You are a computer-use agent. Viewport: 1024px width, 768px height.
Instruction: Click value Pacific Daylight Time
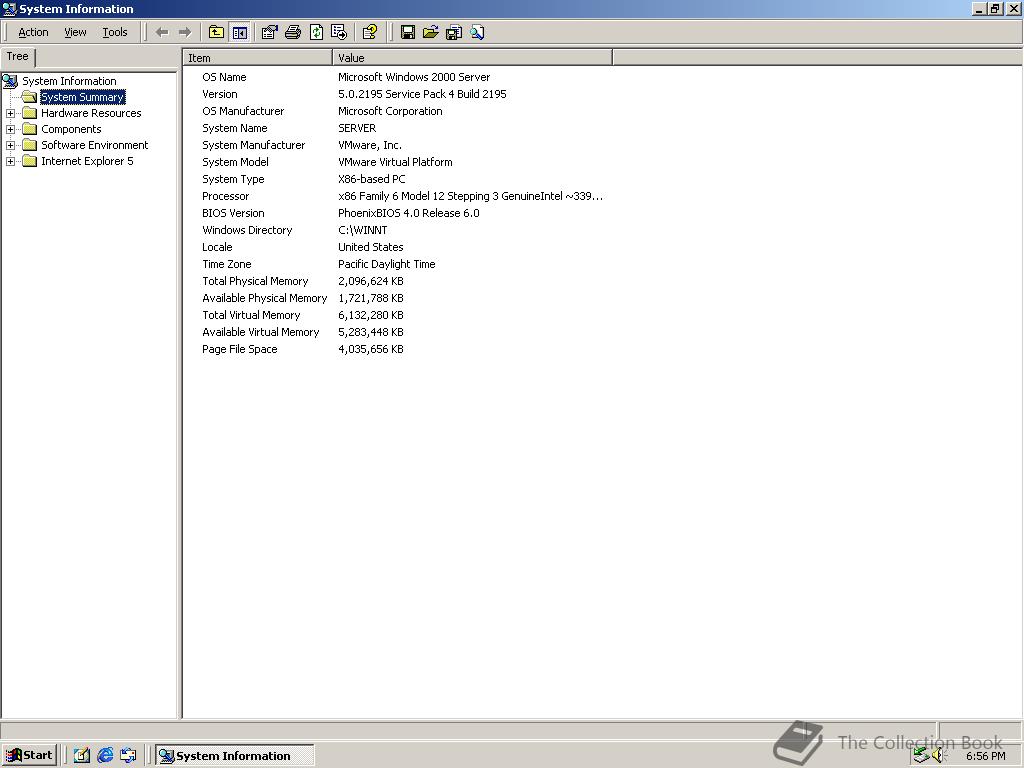(387, 264)
